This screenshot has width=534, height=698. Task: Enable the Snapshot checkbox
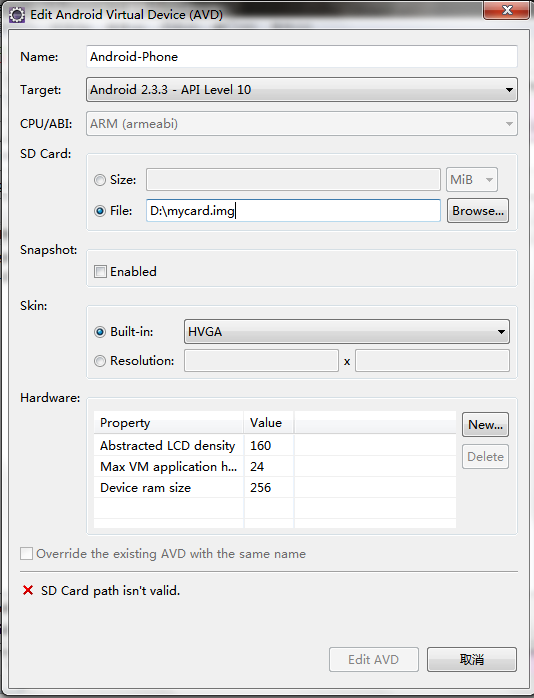tap(100, 272)
